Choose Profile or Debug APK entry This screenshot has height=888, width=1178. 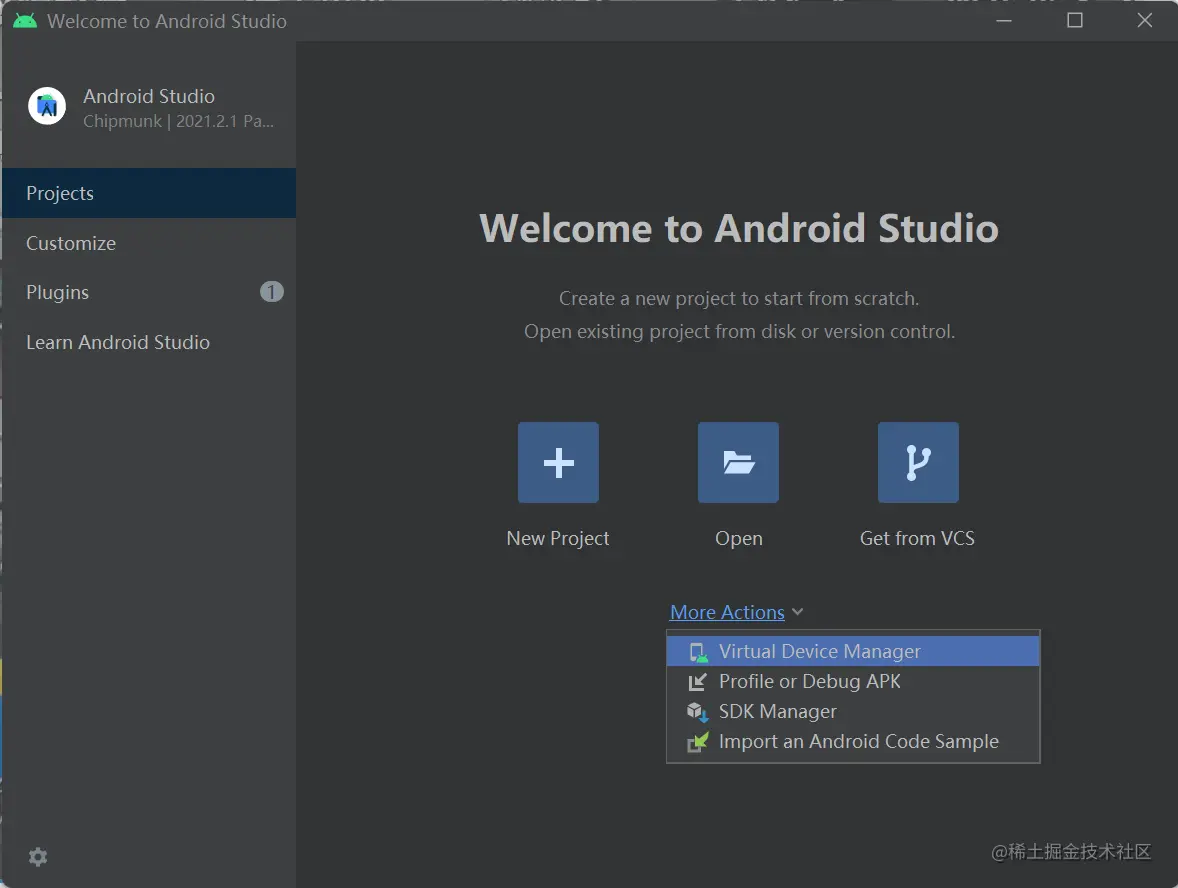point(853,681)
